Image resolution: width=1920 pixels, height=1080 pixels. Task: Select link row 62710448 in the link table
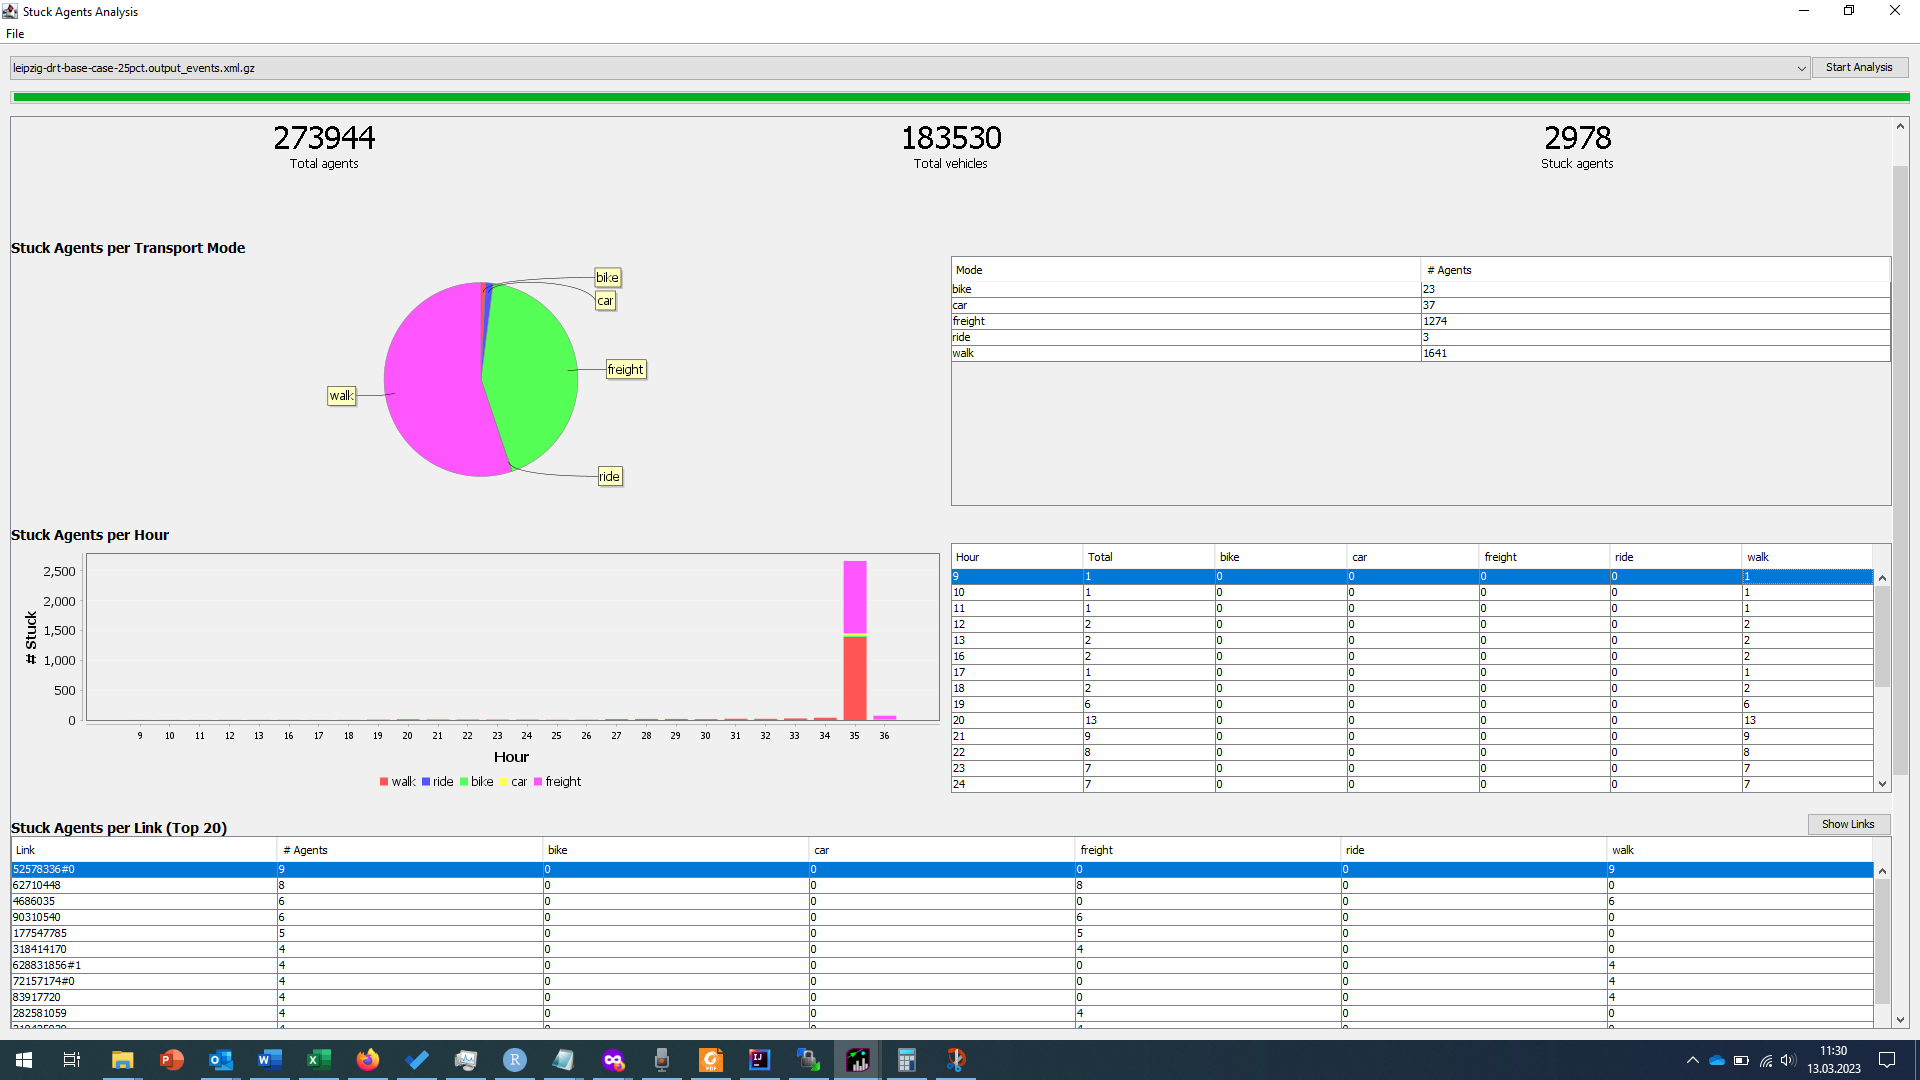(400, 885)
